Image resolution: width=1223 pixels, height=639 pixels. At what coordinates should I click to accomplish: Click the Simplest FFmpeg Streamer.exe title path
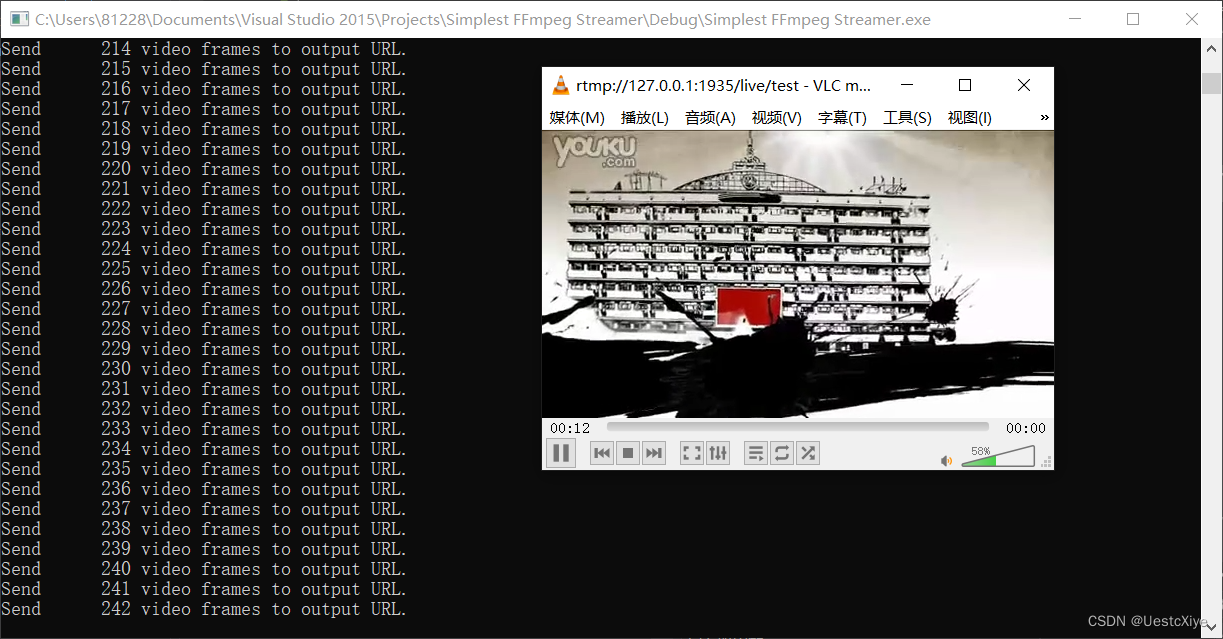pyautogui.click(x=483, y=19)
